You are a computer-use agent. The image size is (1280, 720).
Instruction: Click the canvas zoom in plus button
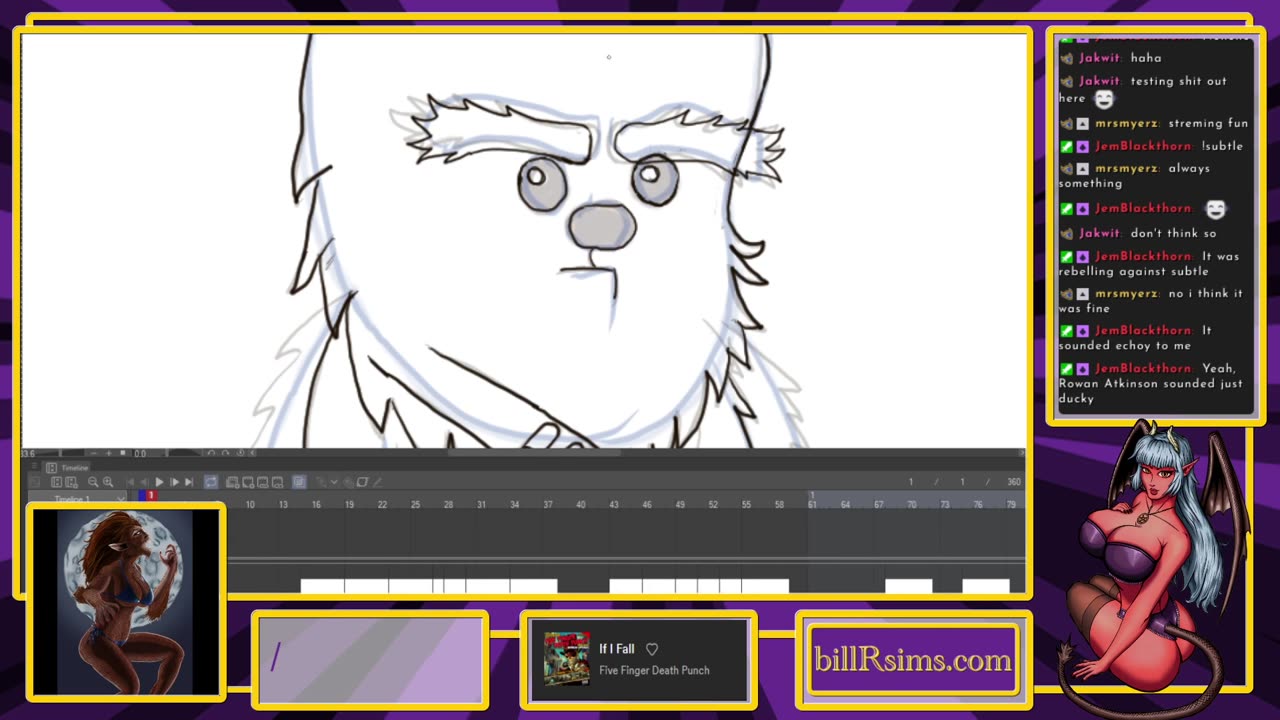[x=109, y=453]
